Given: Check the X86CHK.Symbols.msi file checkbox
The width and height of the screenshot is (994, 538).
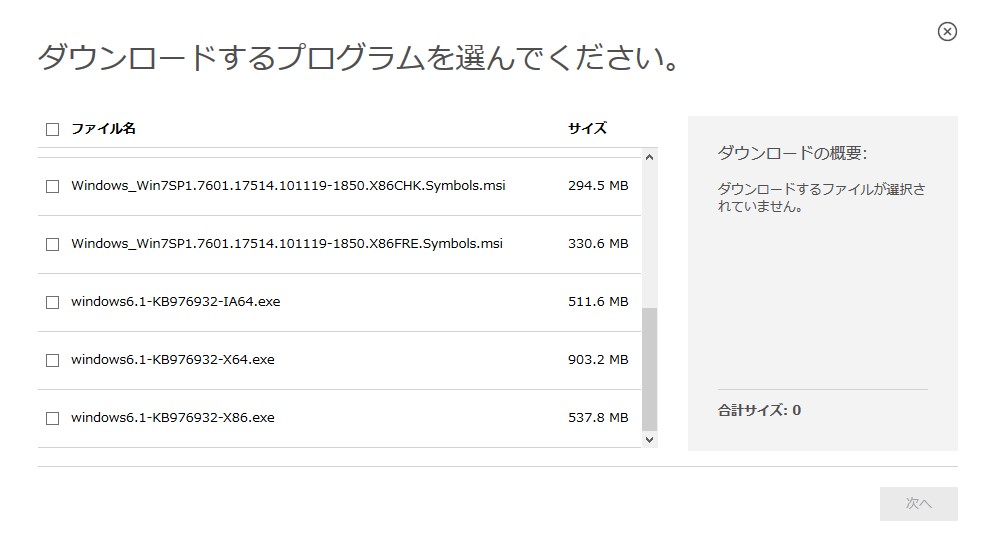Looking at the screenshot, I should (52, 186).
